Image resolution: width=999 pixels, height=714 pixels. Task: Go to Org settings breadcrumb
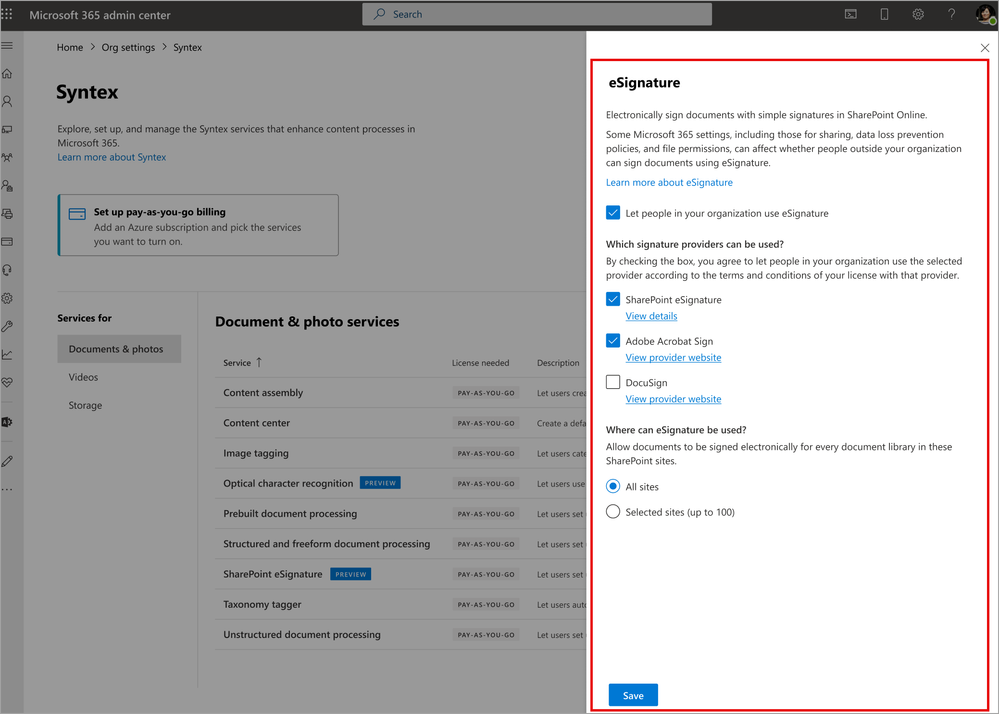pos(128,47)
